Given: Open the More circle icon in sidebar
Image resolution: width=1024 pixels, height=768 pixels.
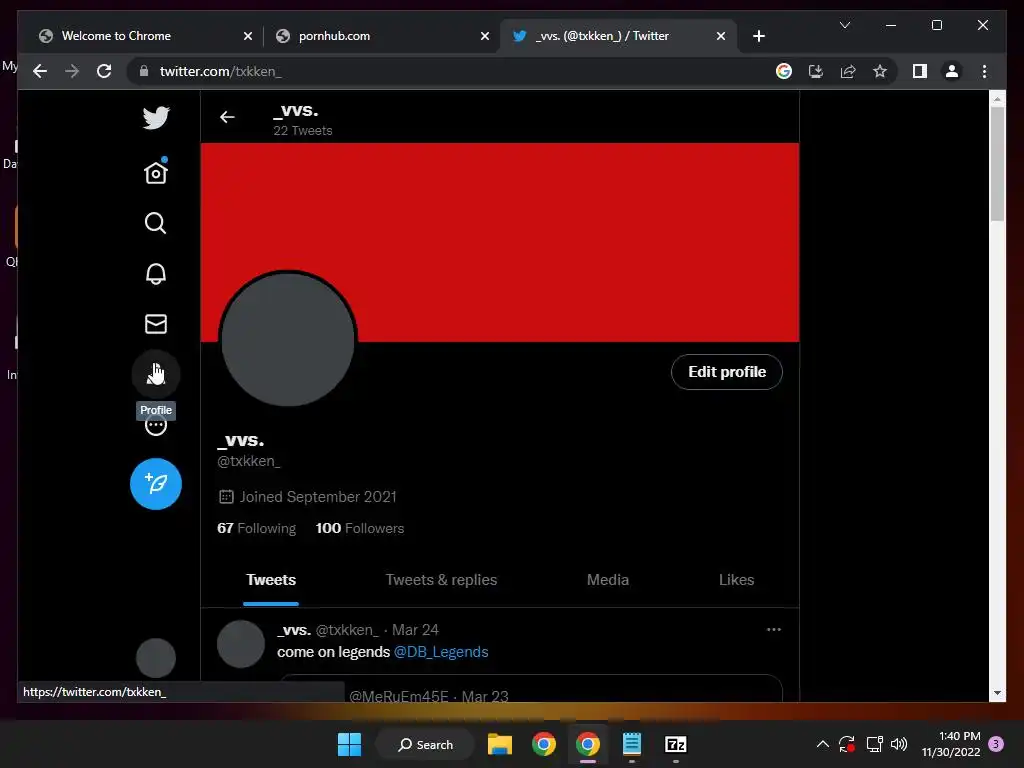Looking at the screenshot, I should click(155, 426).
